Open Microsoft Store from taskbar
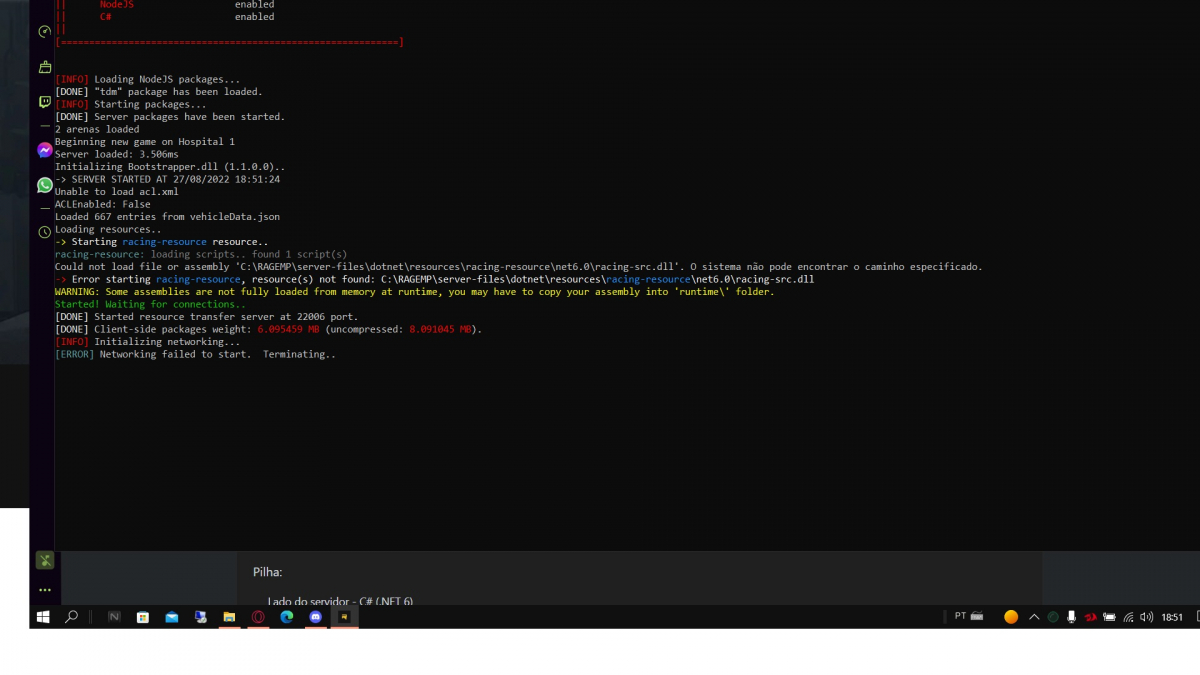 click(143, 617)
